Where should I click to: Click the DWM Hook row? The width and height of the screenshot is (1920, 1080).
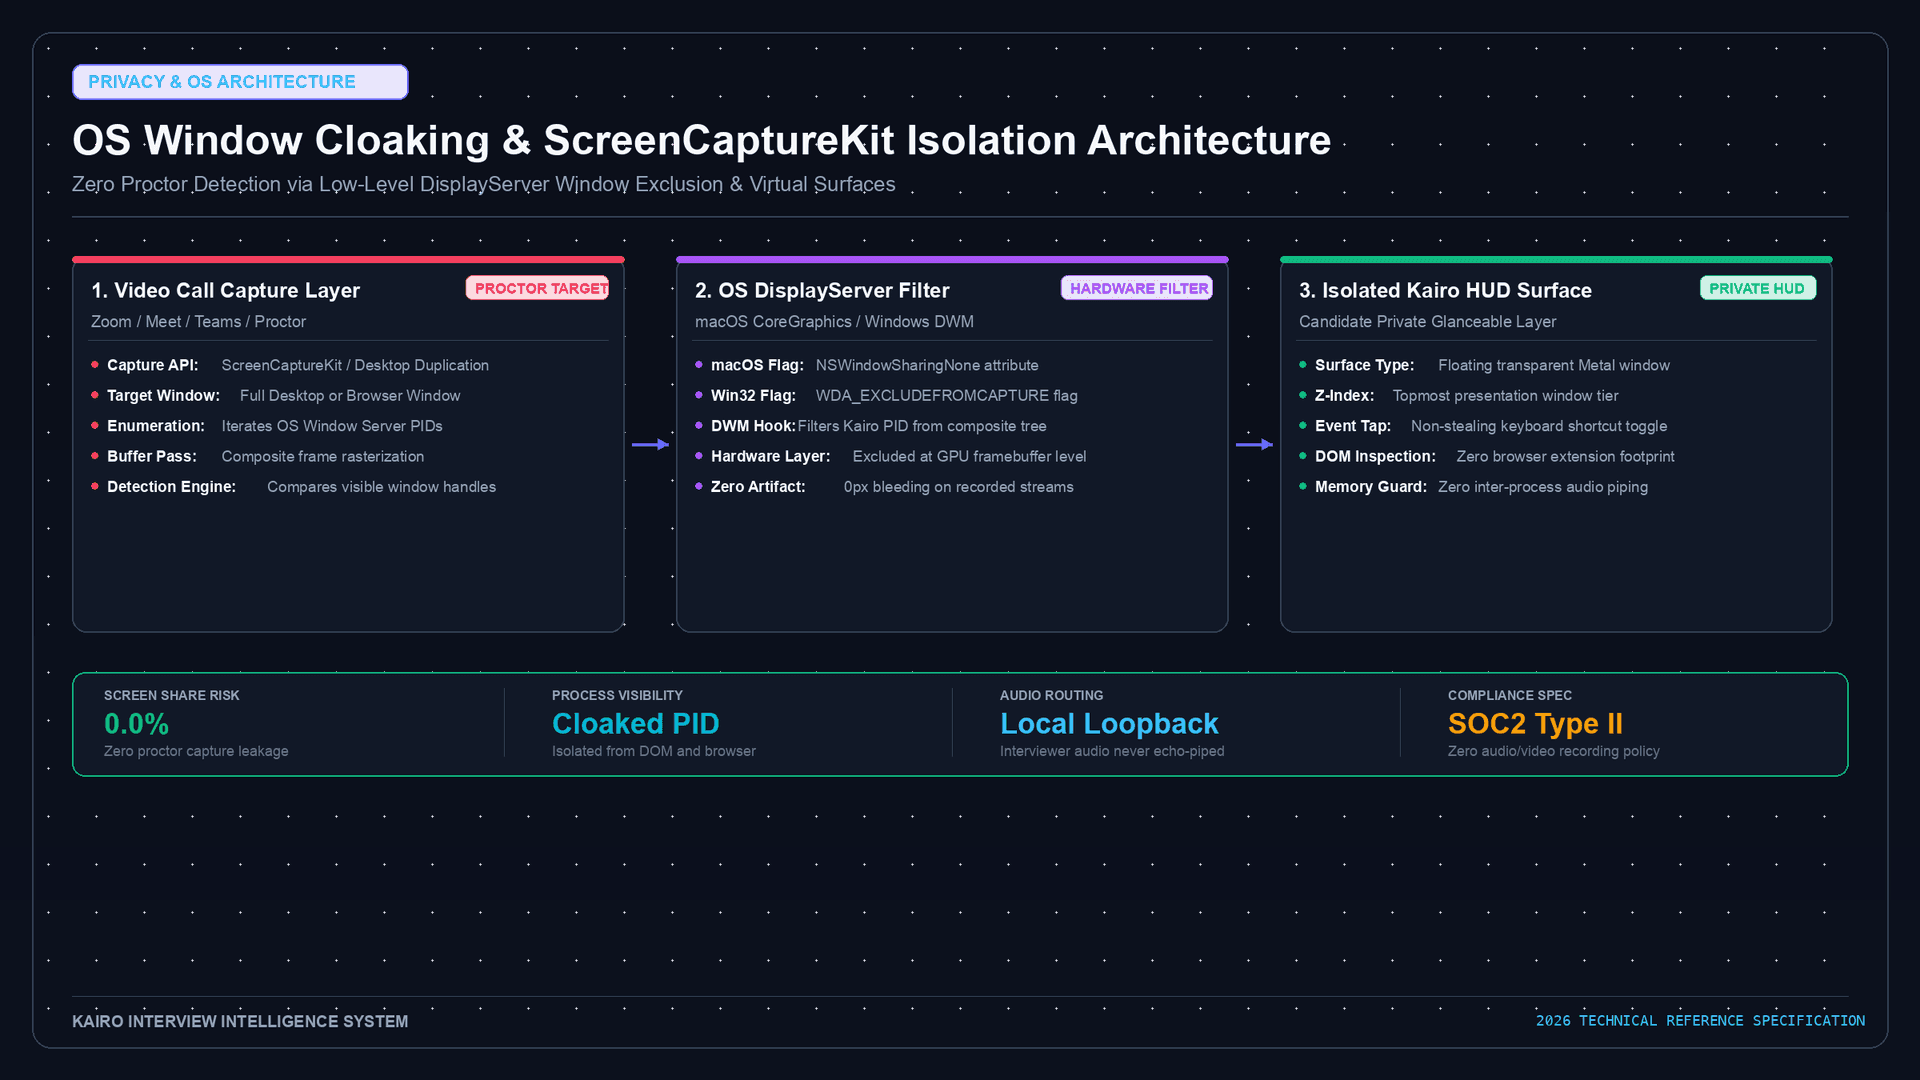click(871, 426)
